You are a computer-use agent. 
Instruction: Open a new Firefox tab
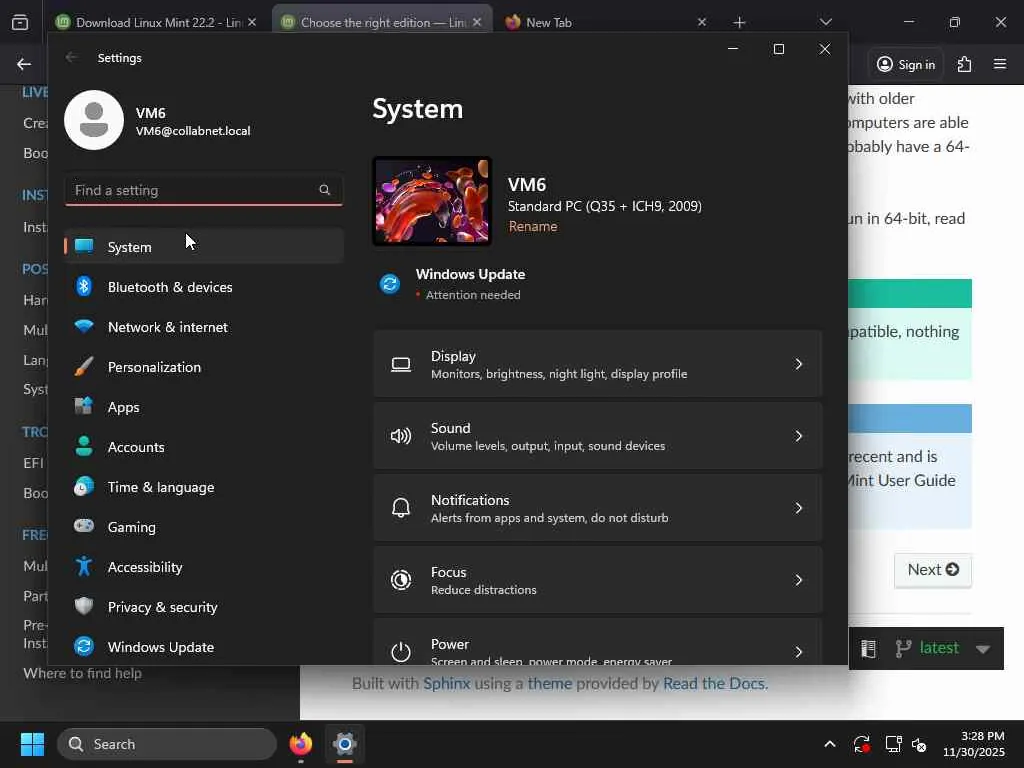coord(739,22)
